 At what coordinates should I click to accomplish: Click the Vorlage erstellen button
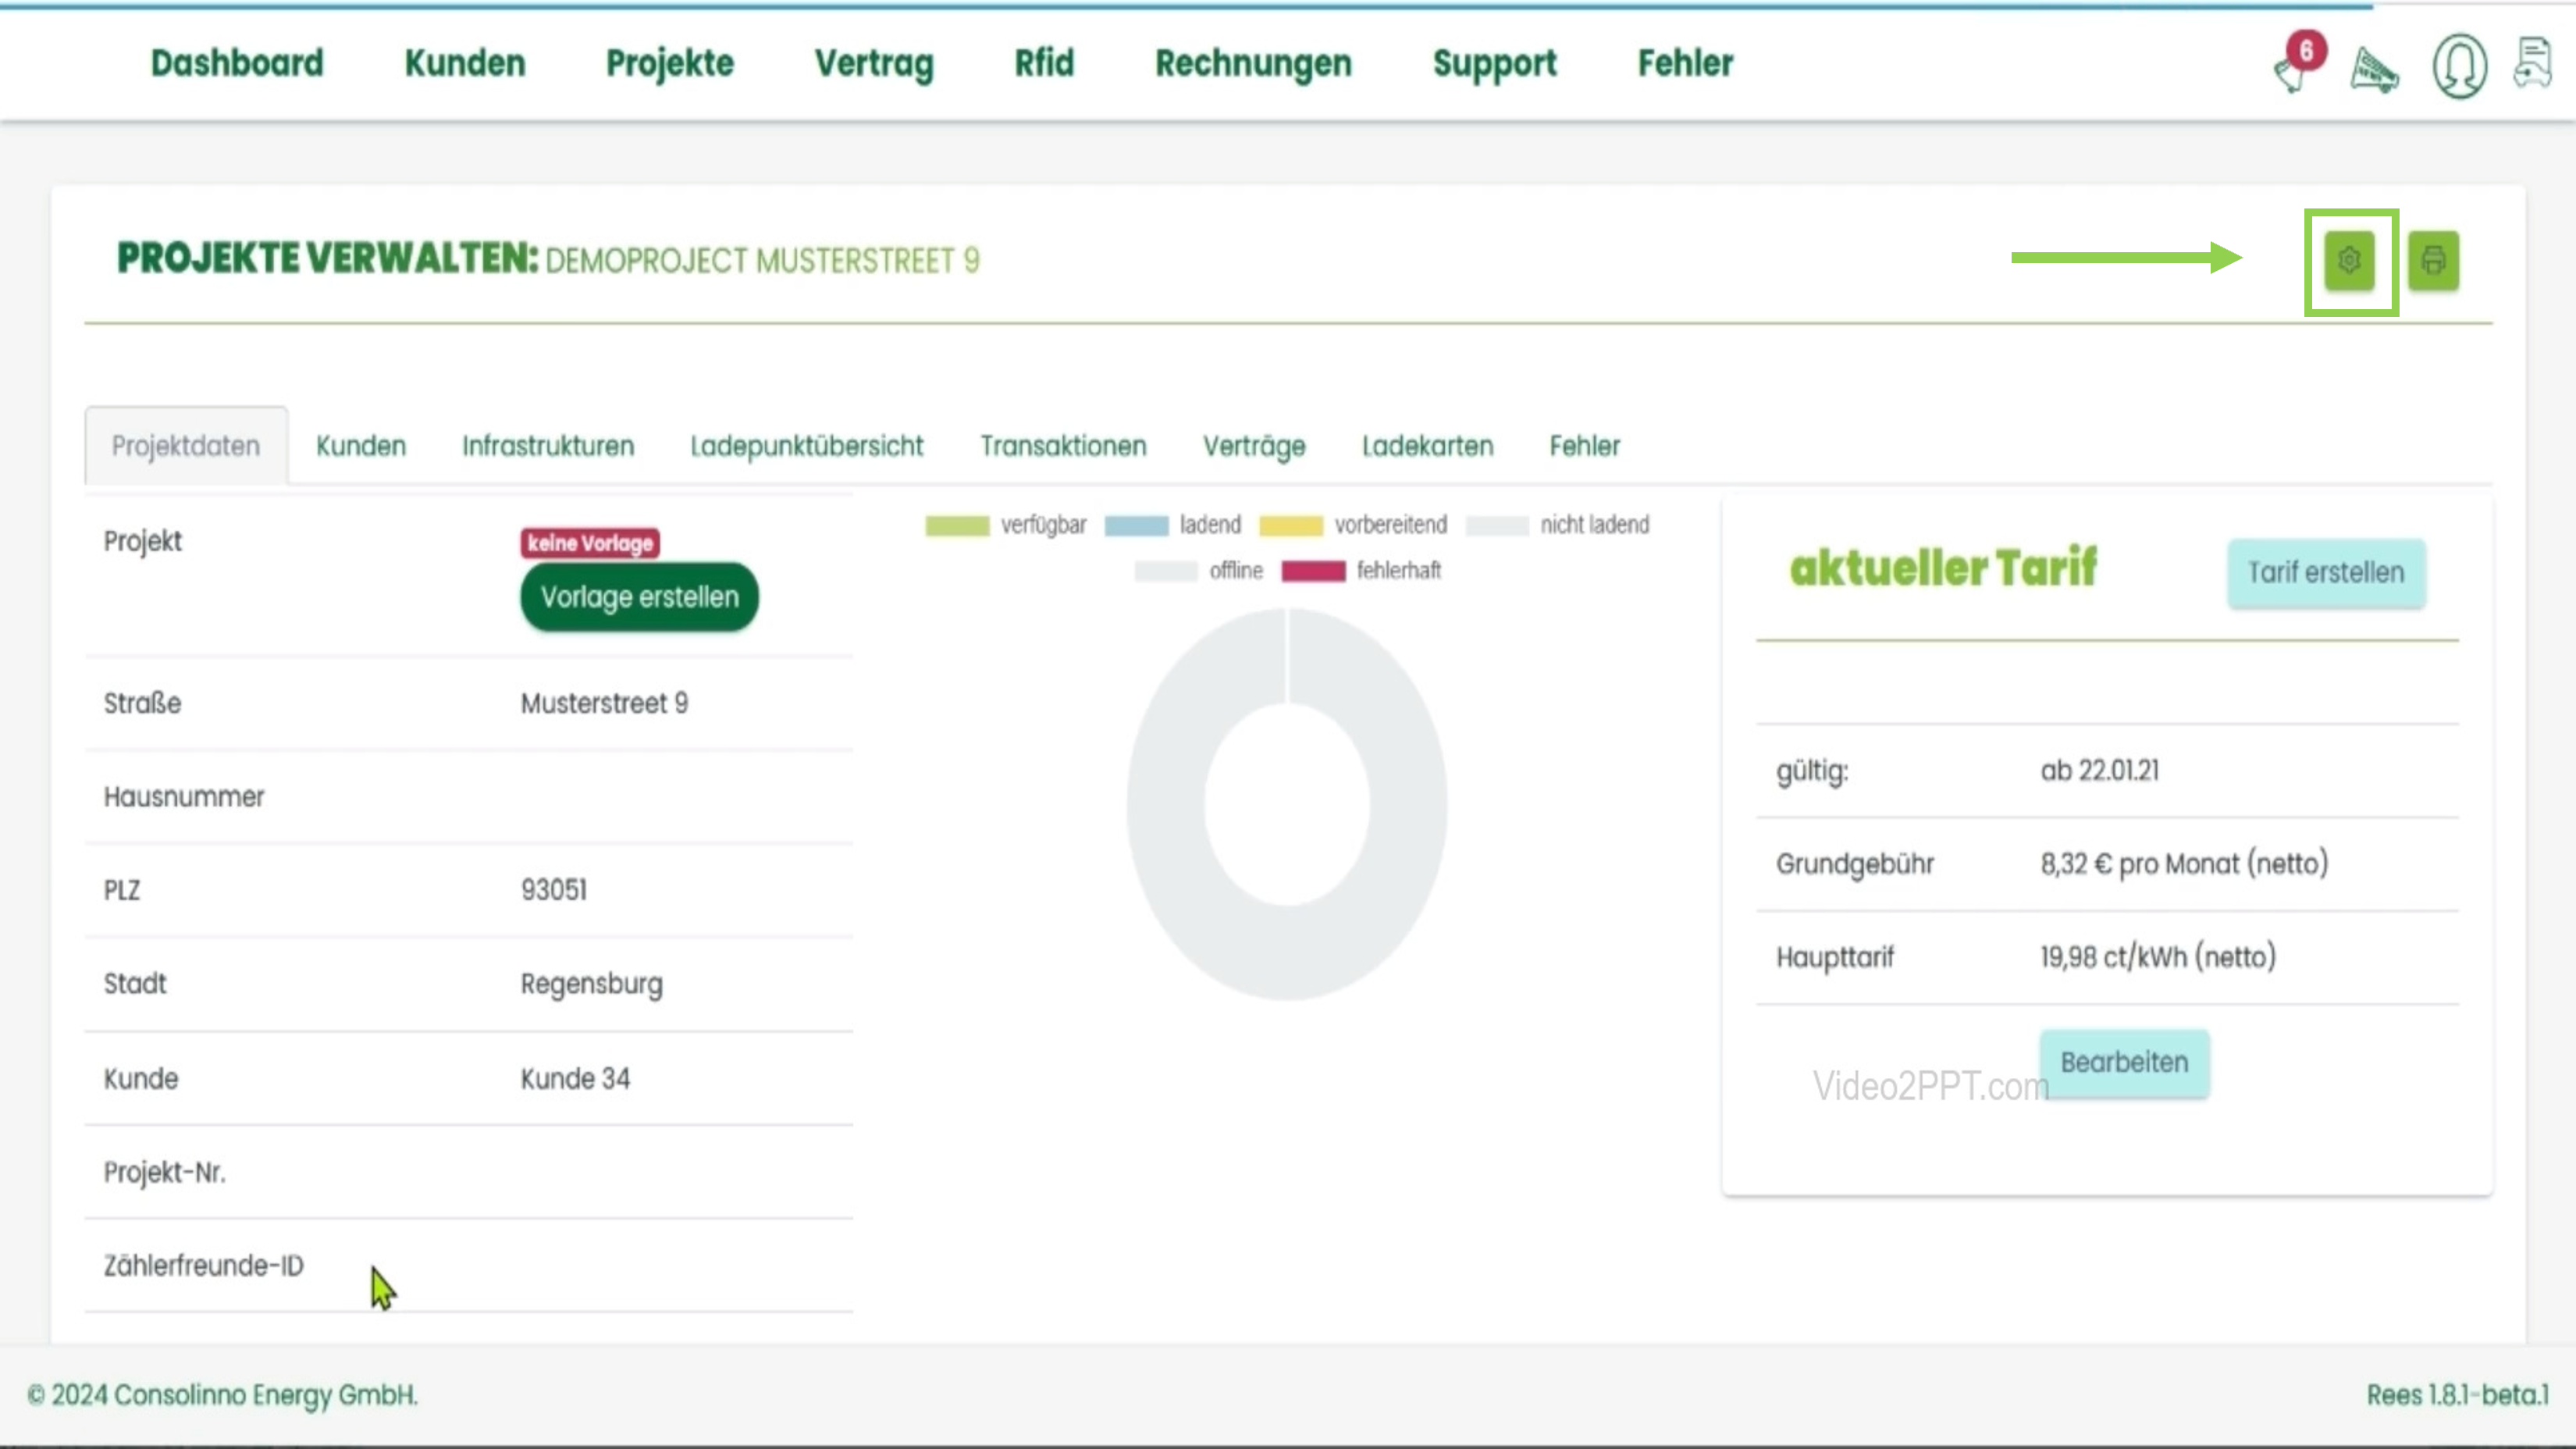(x=639, y=596)
